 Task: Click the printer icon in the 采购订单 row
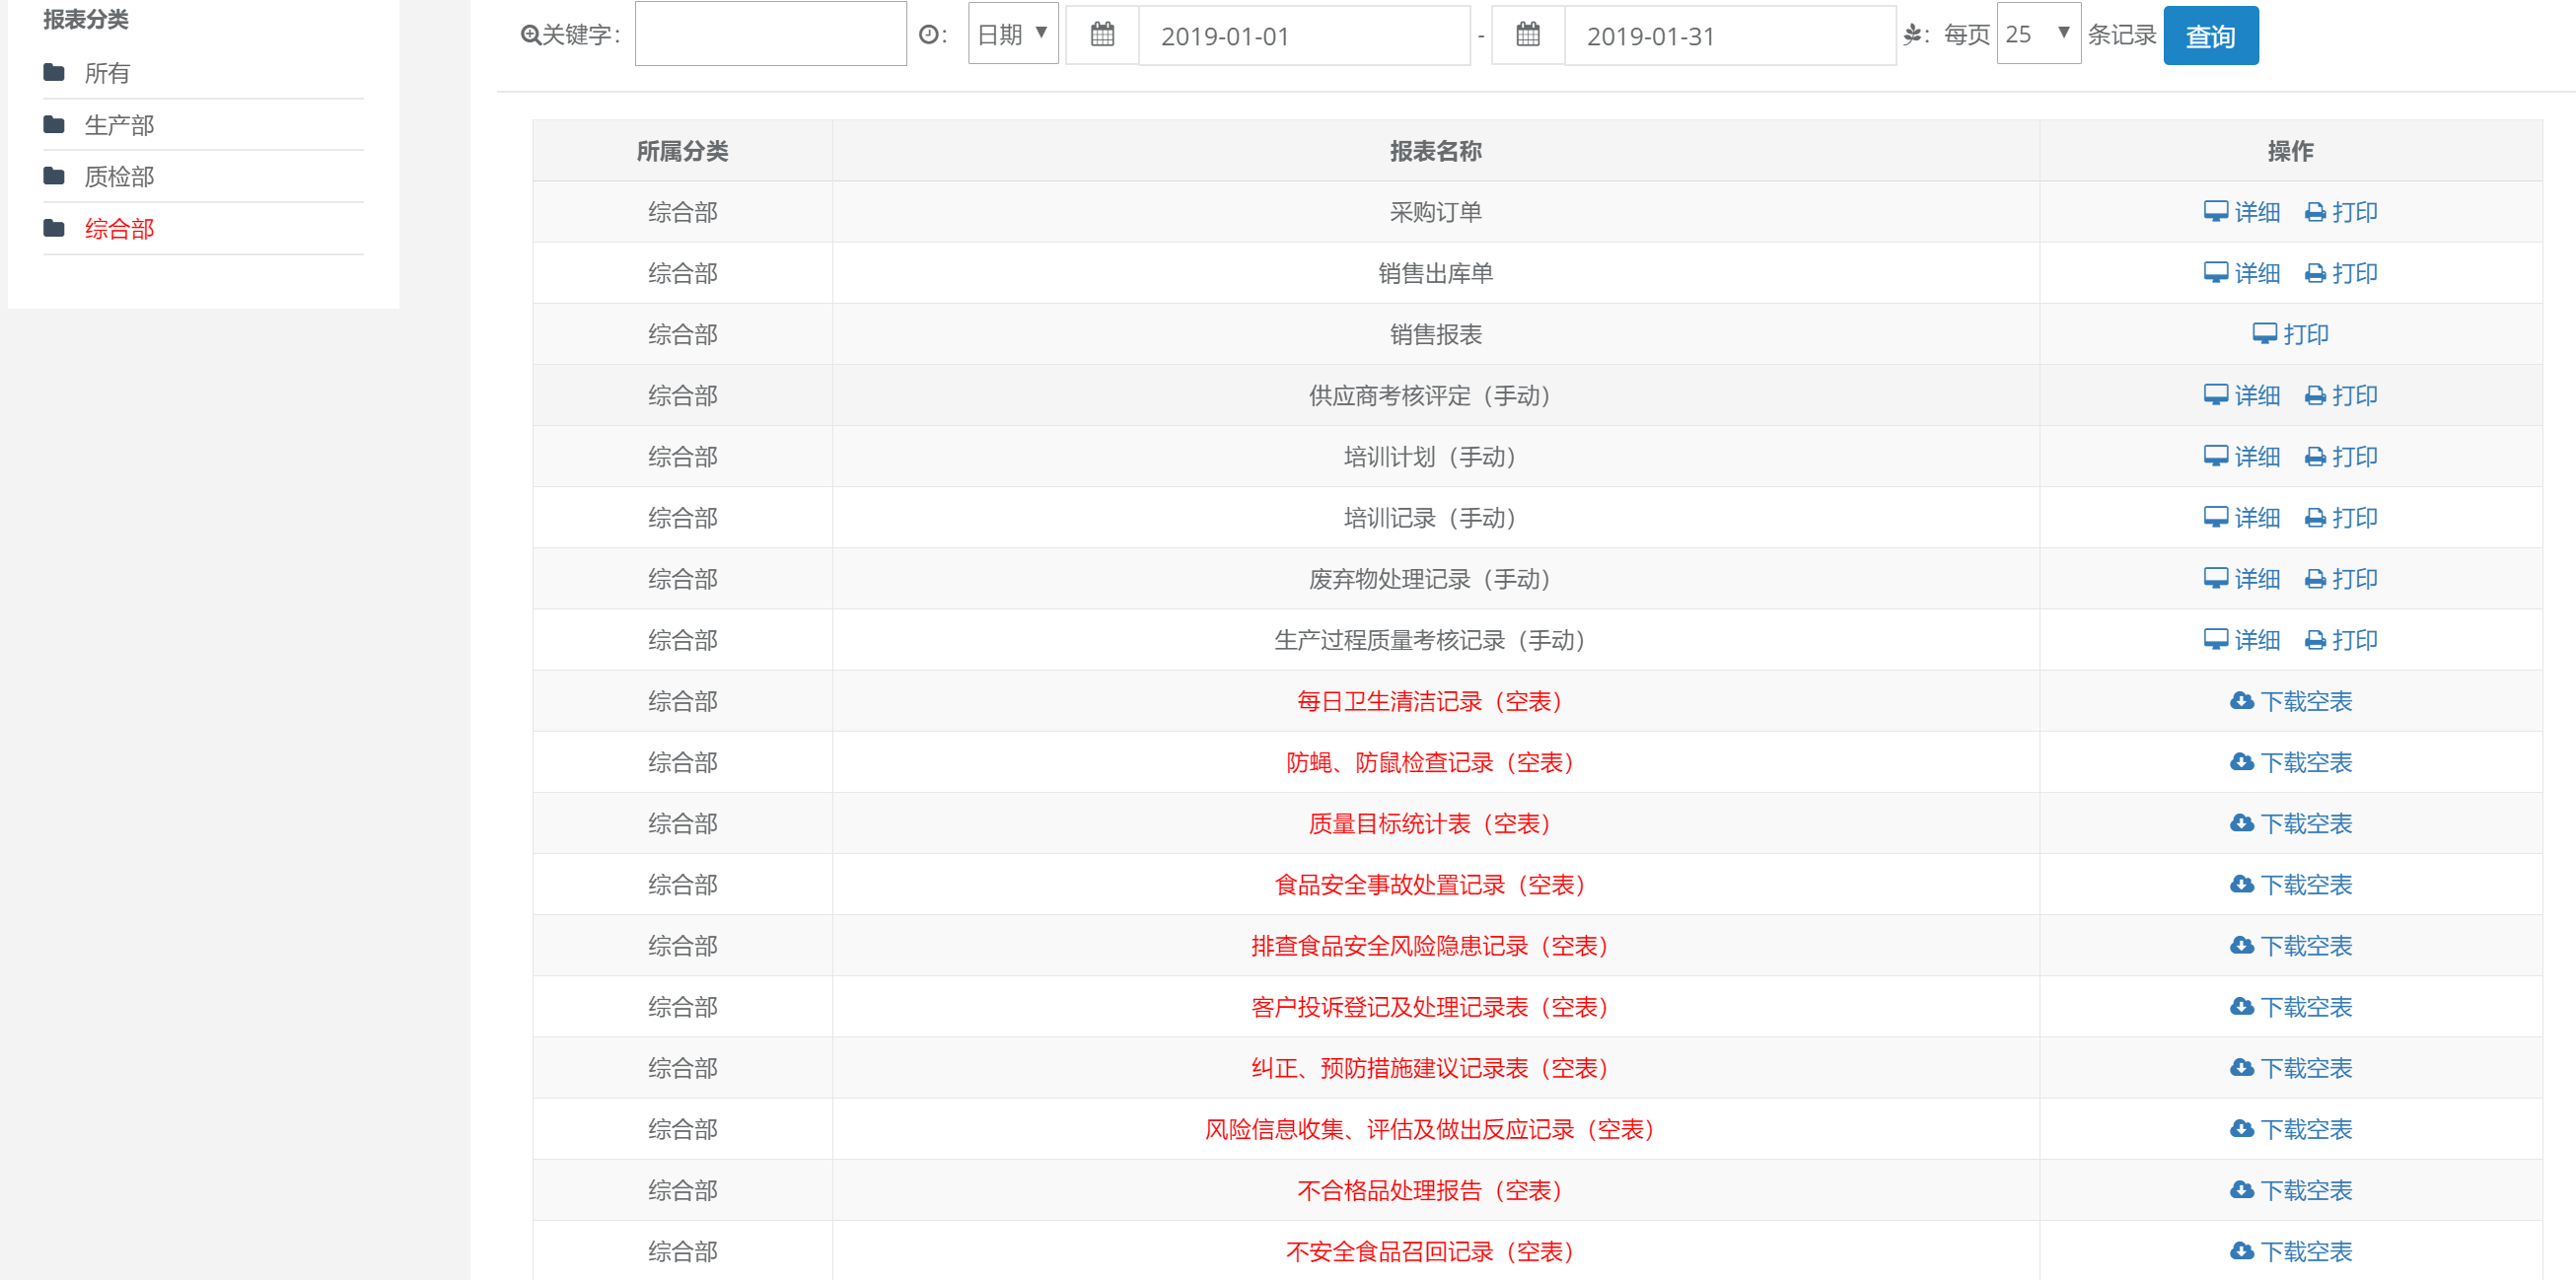pyautogui.click(x=2314, y=212)
